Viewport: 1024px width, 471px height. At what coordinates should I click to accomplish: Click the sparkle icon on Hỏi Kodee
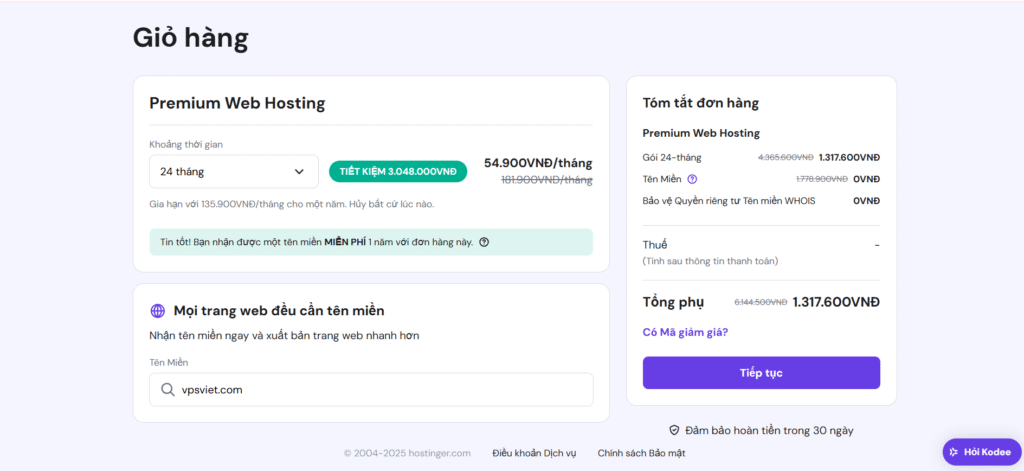click(x=954, y=452)
